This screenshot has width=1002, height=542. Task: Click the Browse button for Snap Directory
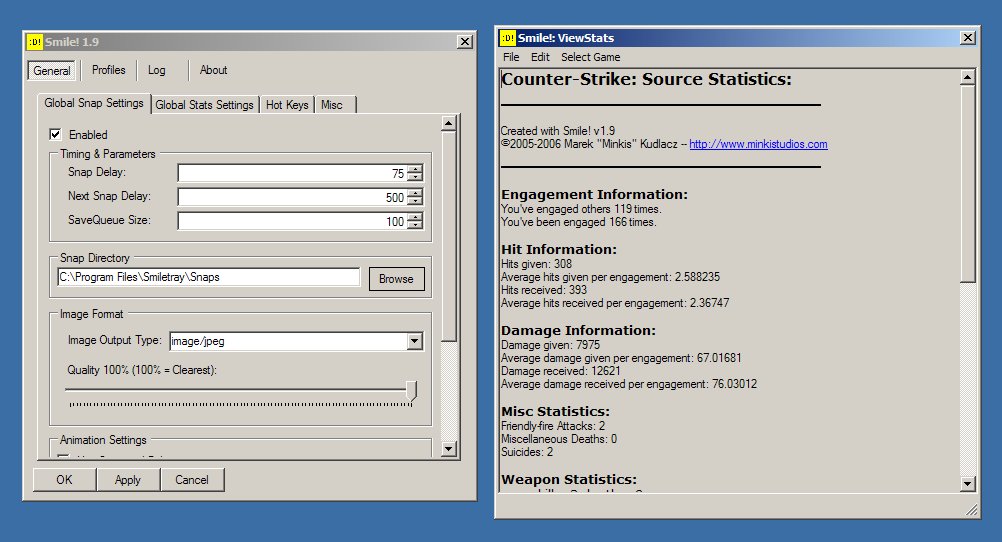(x=396, y=279)
